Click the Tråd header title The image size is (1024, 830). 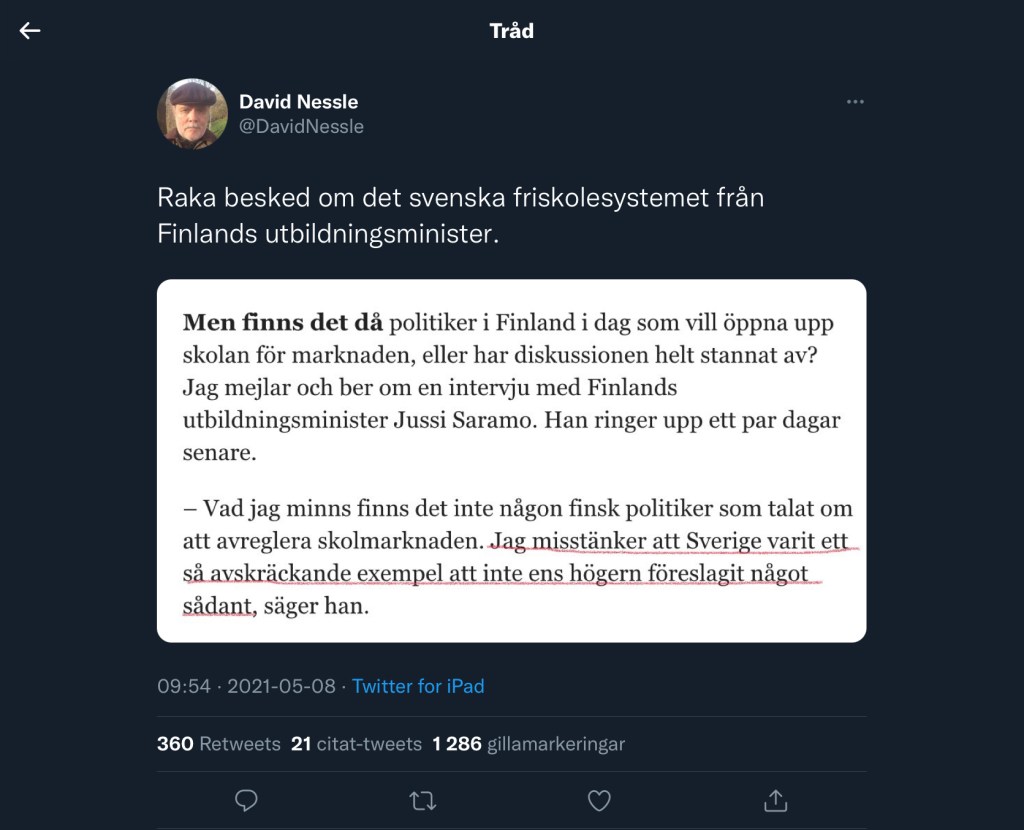[x=512, y=31]
